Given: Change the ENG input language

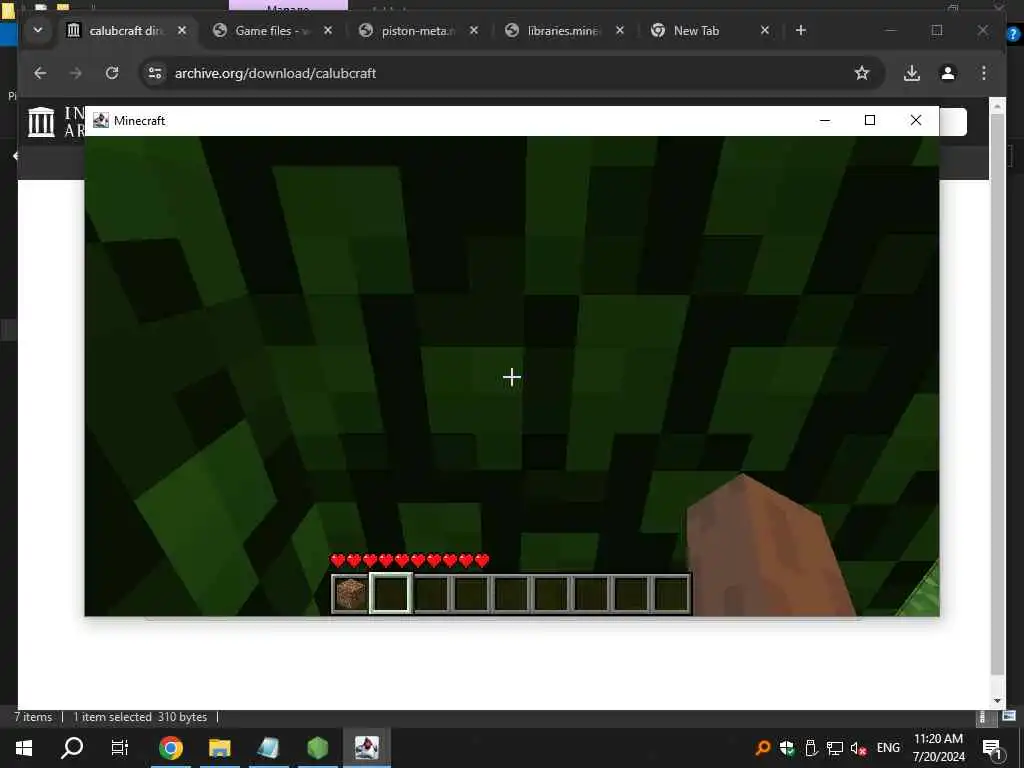Looking at the screenshot, I should pos(888,748).
